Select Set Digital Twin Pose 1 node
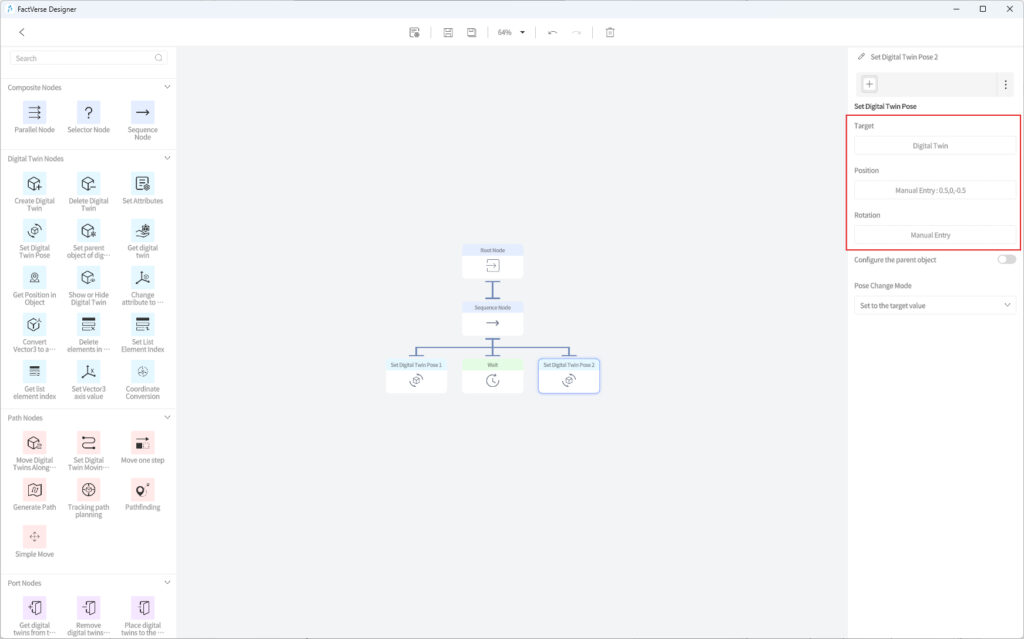1024x639 pixels. click(416, 376)
